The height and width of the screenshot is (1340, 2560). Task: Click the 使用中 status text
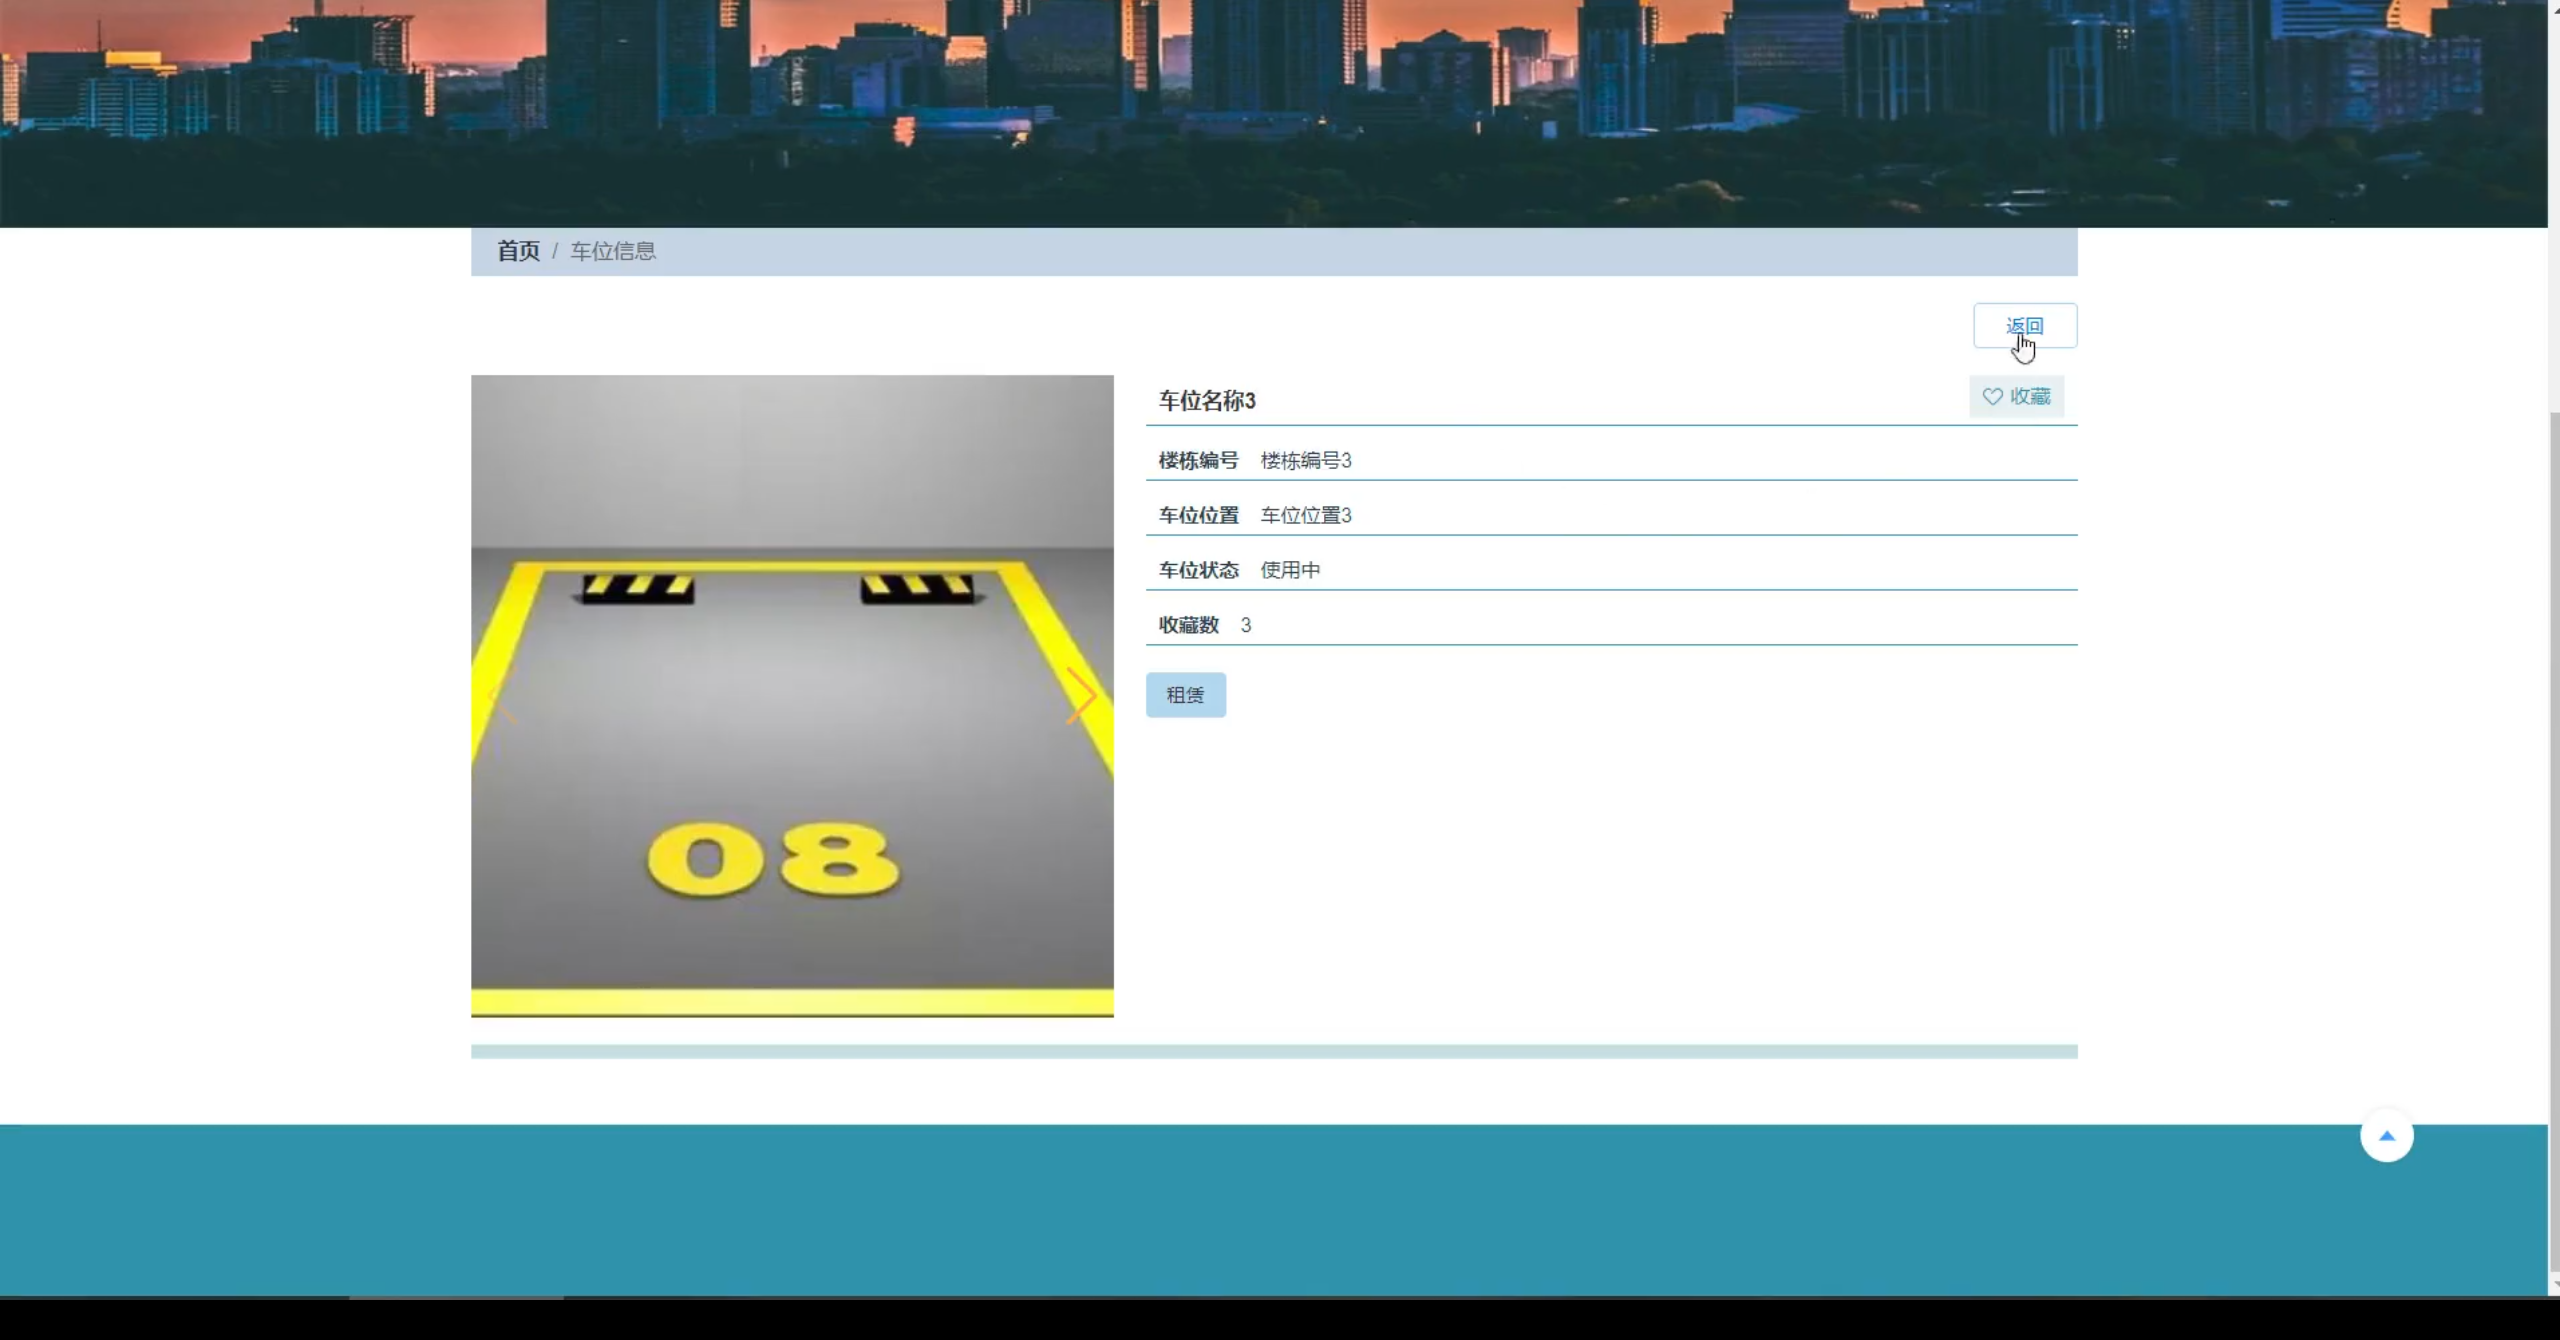(1290, 570)
